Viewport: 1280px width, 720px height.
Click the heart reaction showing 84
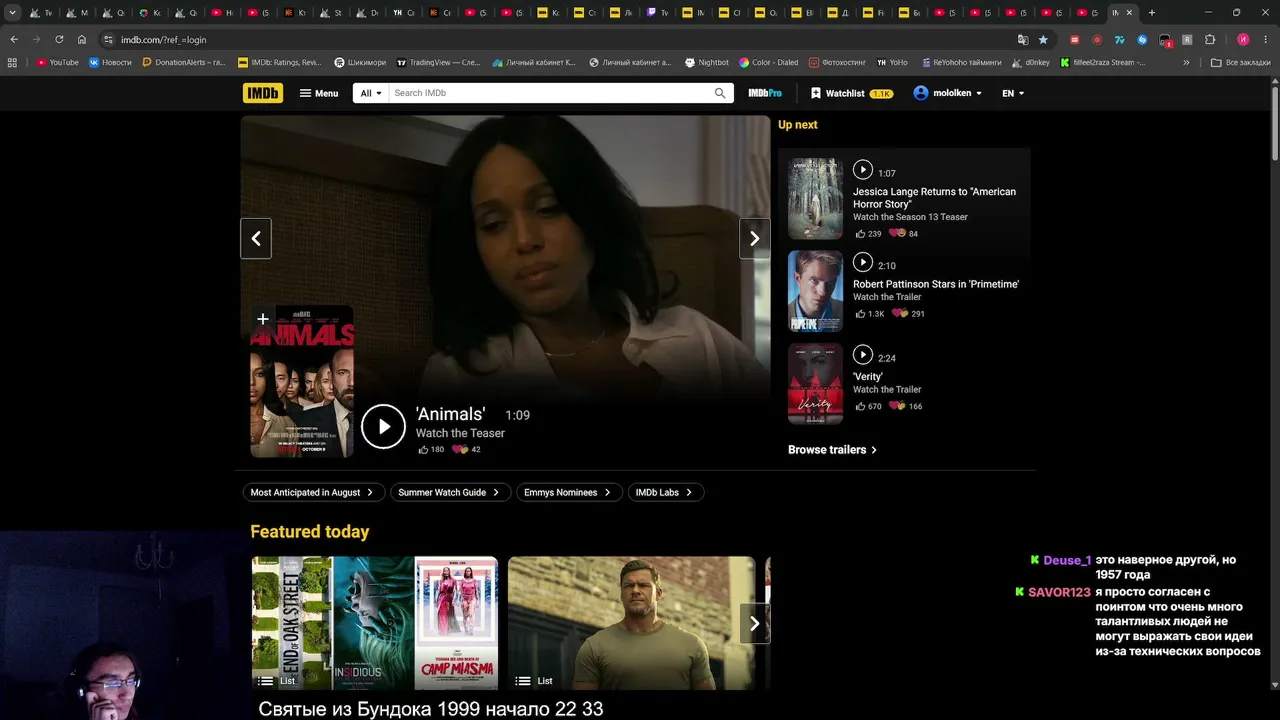[904, 234]
